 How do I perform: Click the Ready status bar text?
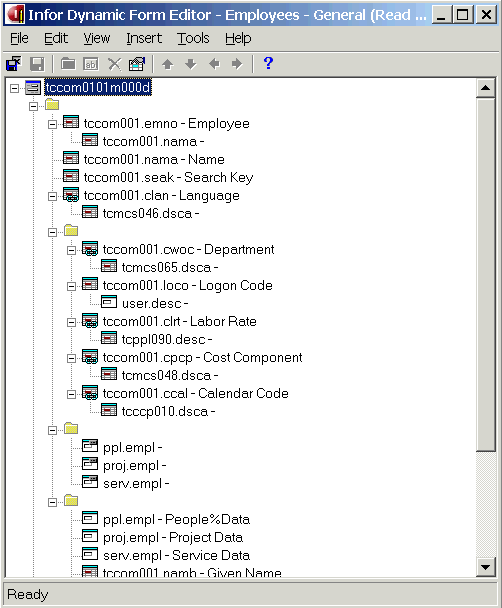pos(28,594)
